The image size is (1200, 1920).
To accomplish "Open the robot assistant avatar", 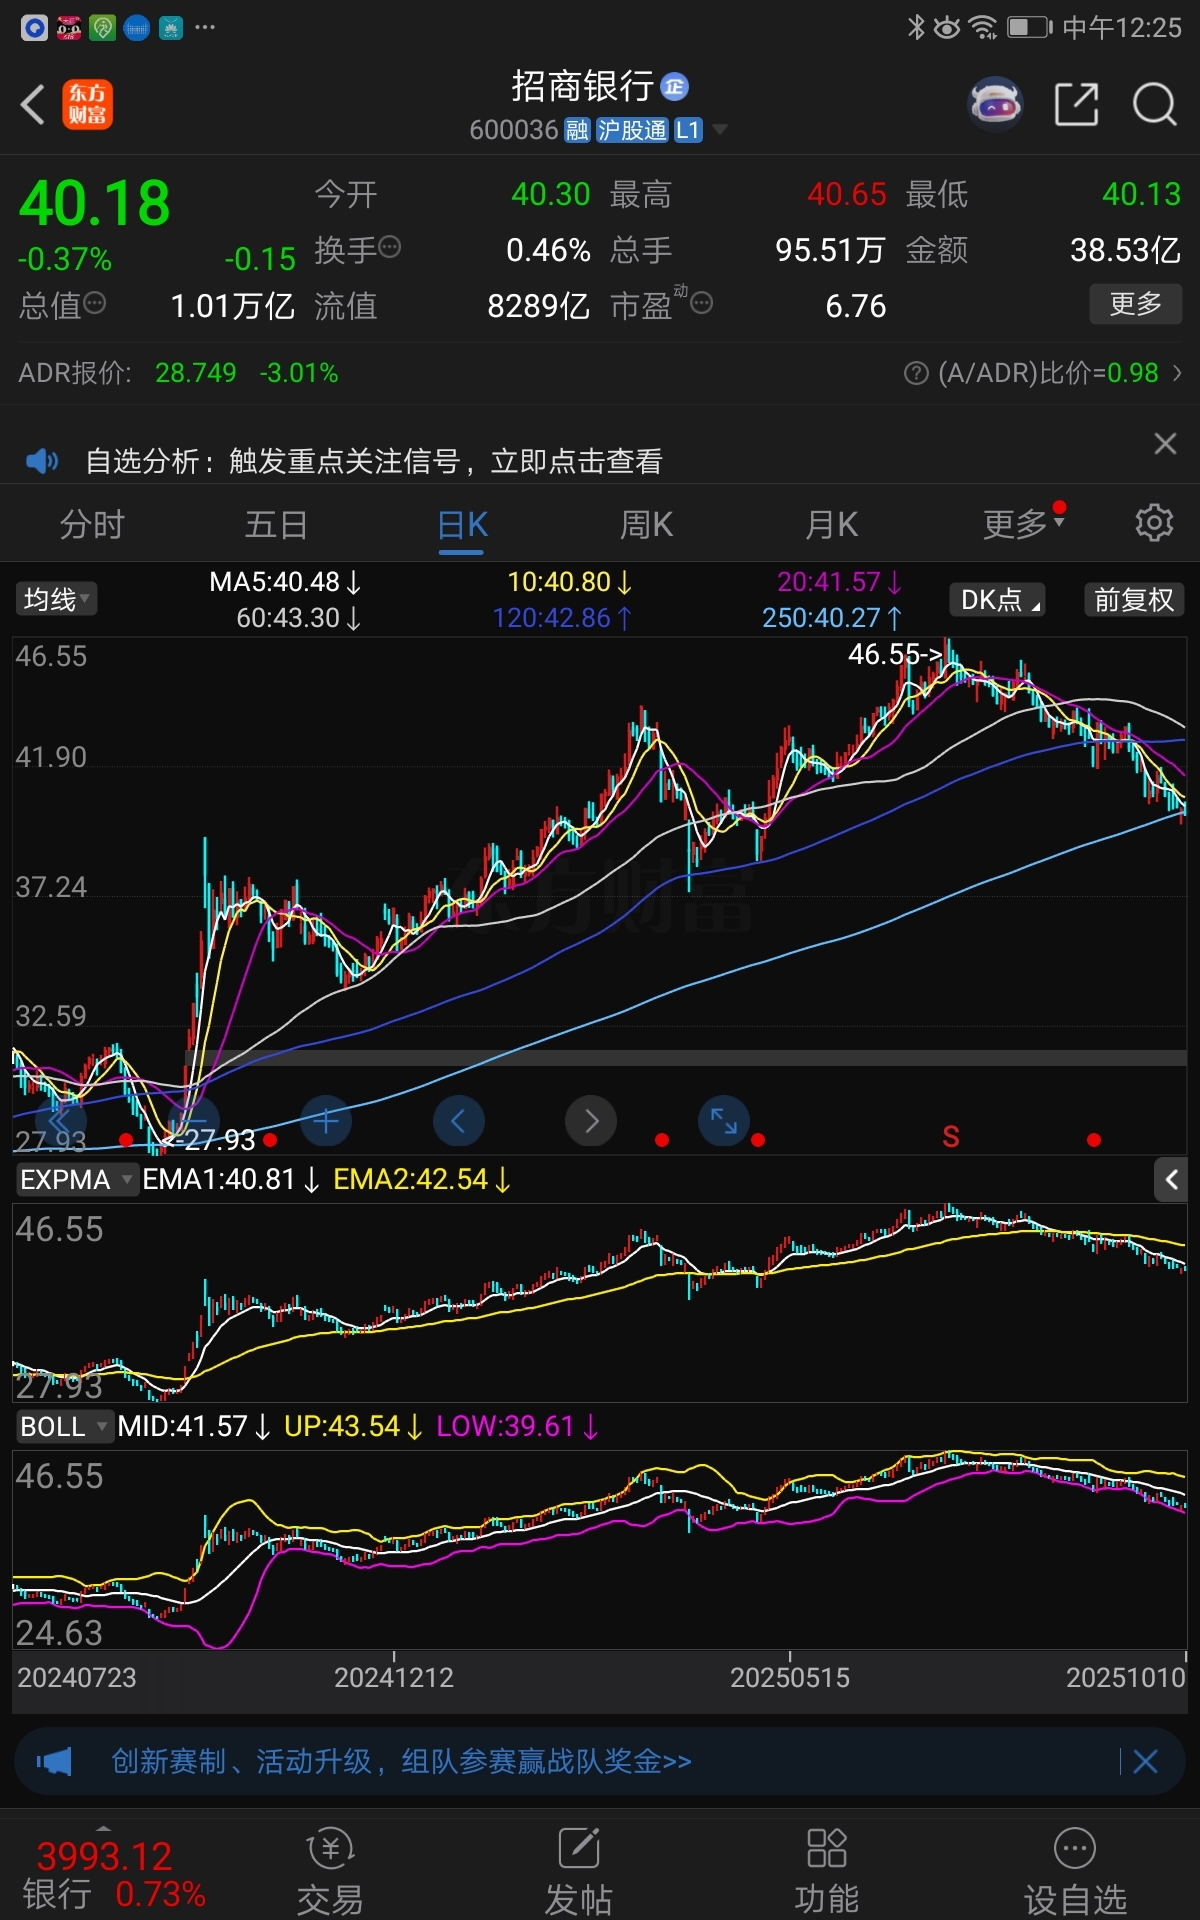I will 995,103.
